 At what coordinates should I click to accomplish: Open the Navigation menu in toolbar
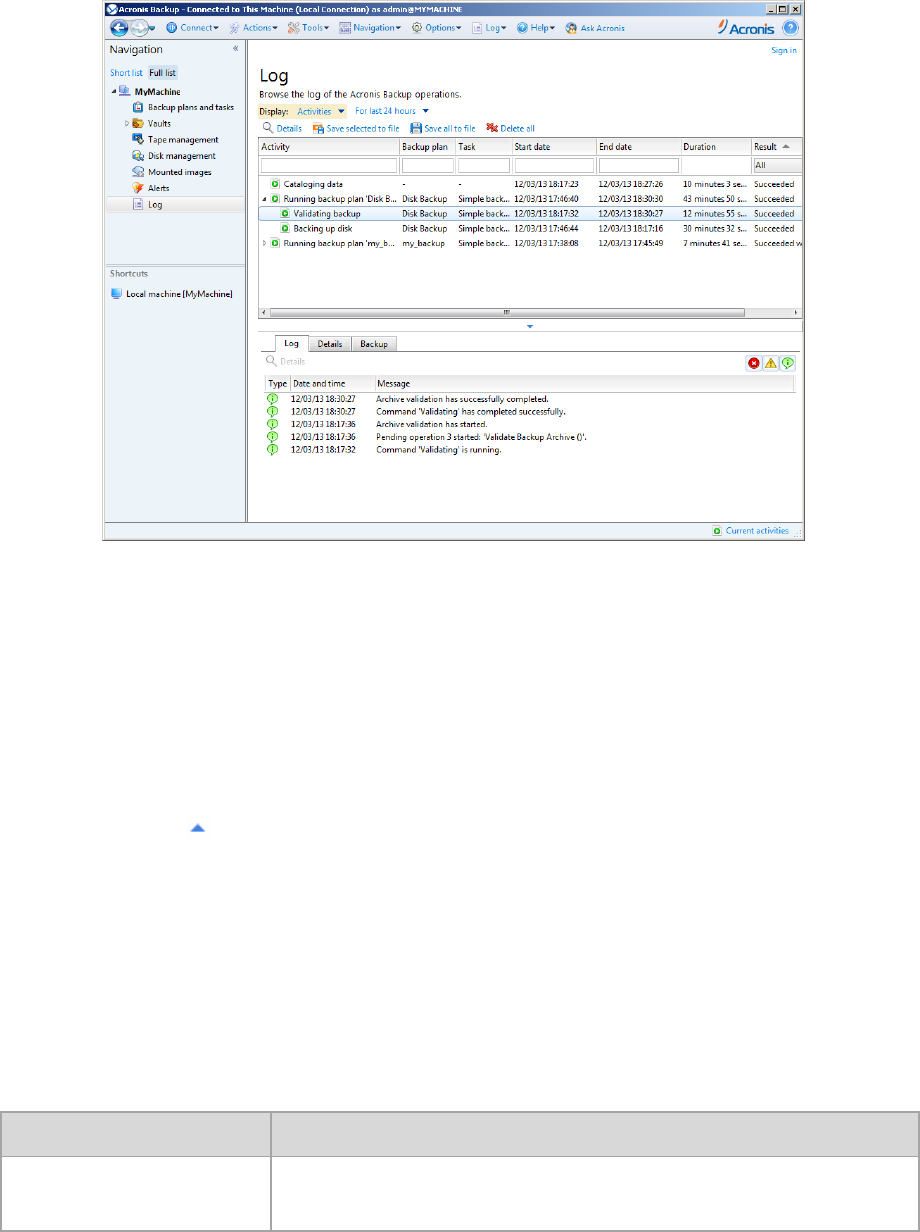point(370,28)
